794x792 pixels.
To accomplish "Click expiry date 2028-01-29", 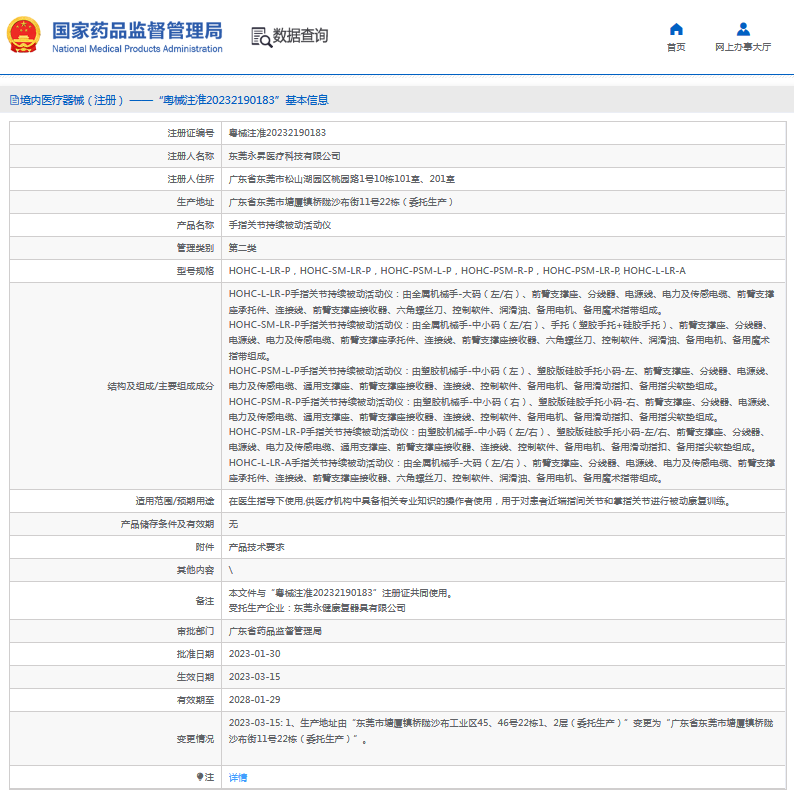I will [254, 699].
